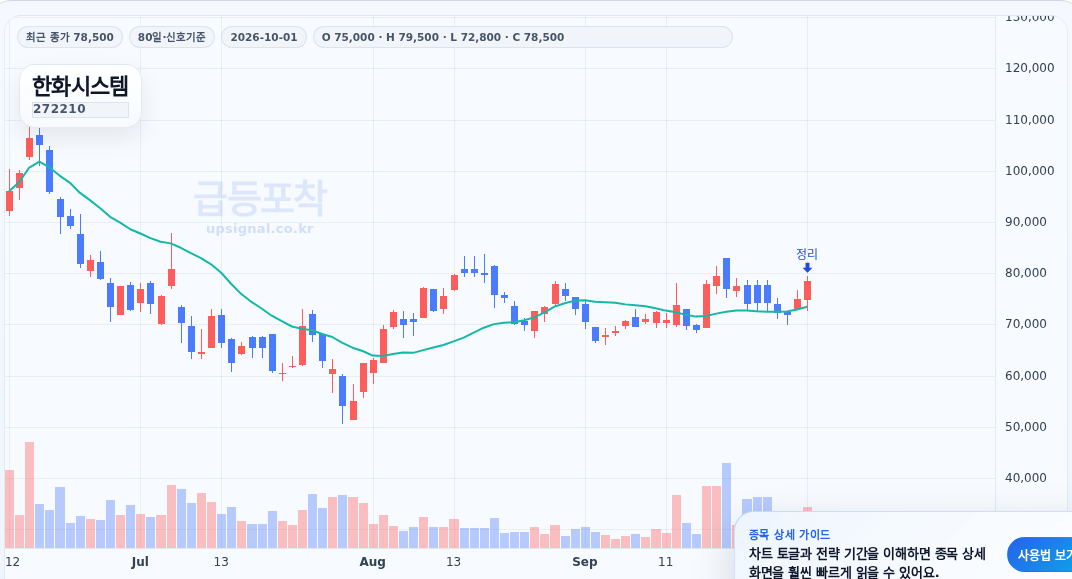
Task: Click the 정리 signal marker above the last candle
Action: click(x=807, y=259)
